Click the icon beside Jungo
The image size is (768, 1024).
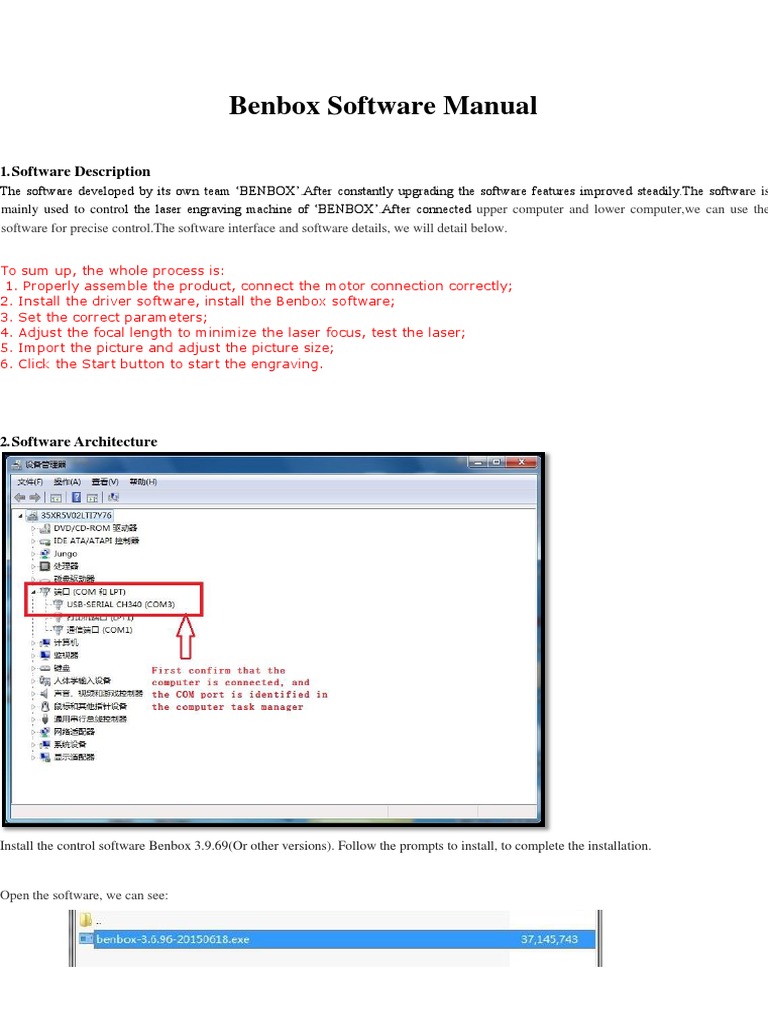point(45,553)
